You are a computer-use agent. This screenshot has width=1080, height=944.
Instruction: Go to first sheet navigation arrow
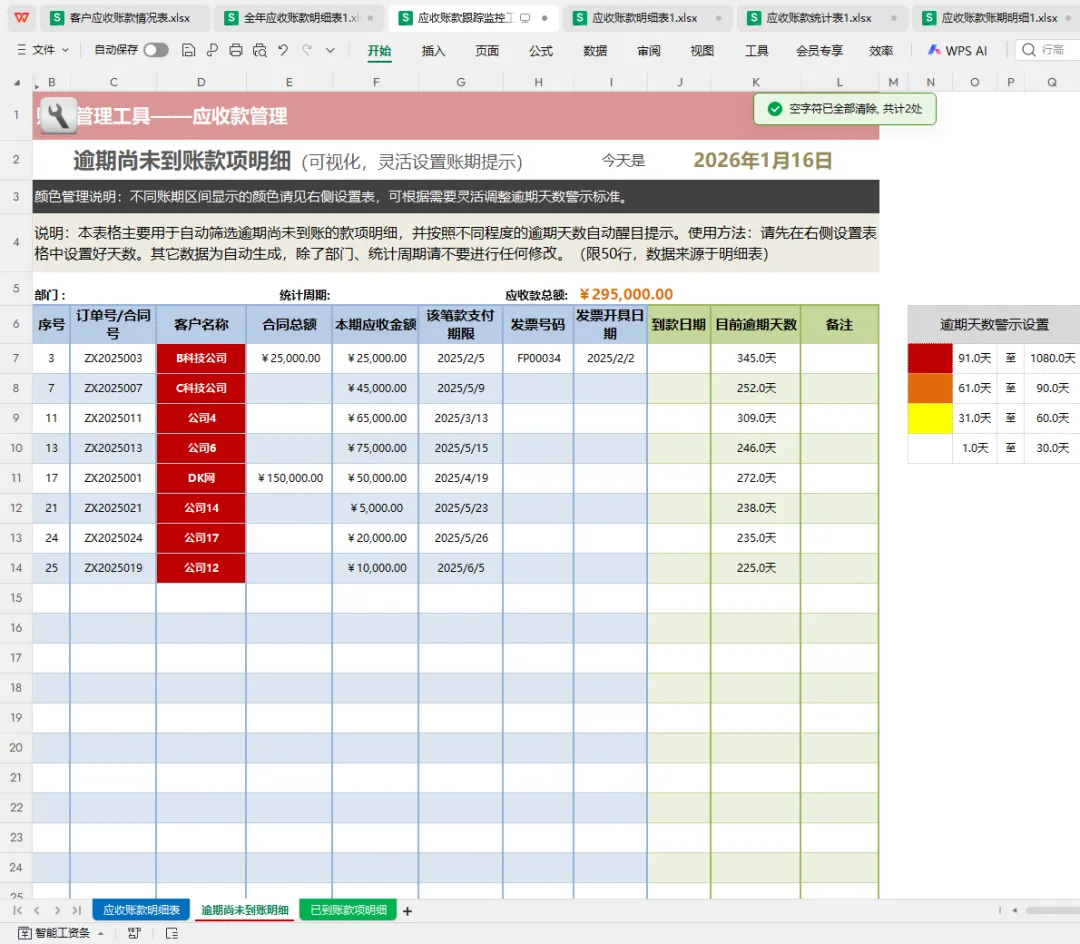[17, 910]
